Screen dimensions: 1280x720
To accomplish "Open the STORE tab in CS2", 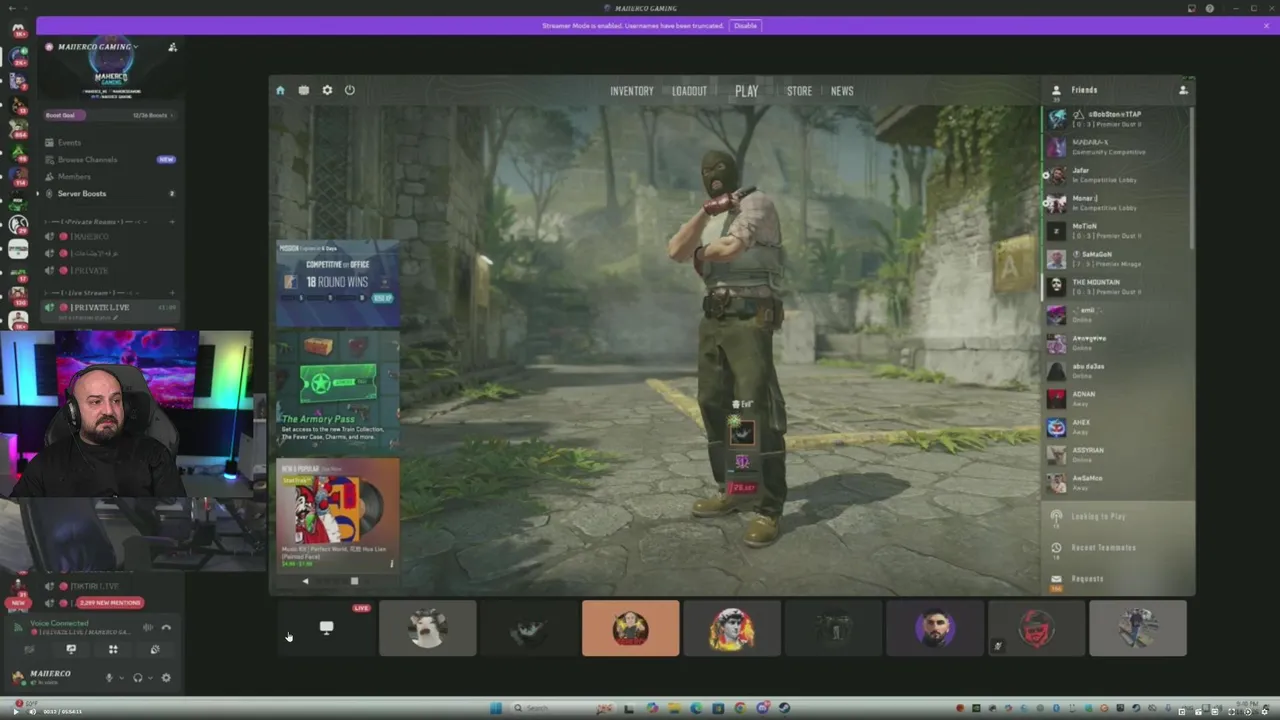I will (799, 91).
